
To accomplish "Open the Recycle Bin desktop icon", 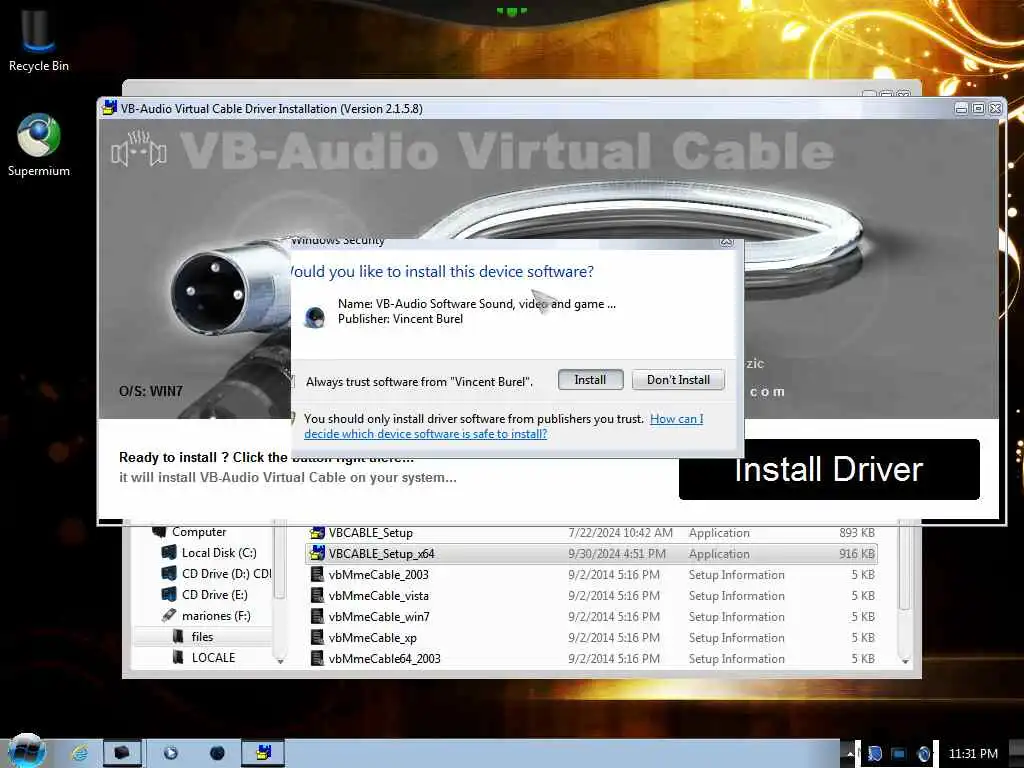I will coord(38,39).
